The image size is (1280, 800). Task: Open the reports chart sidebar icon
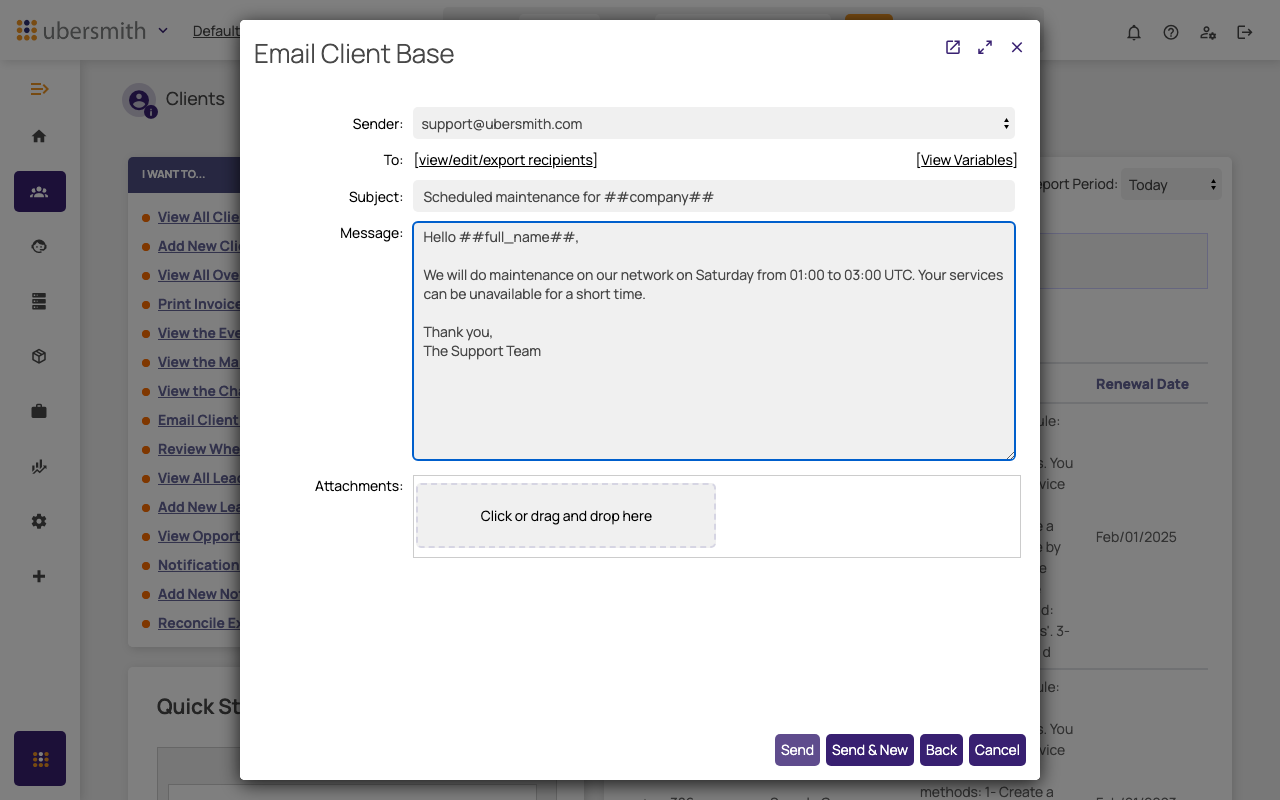click(x=39, y=466)
